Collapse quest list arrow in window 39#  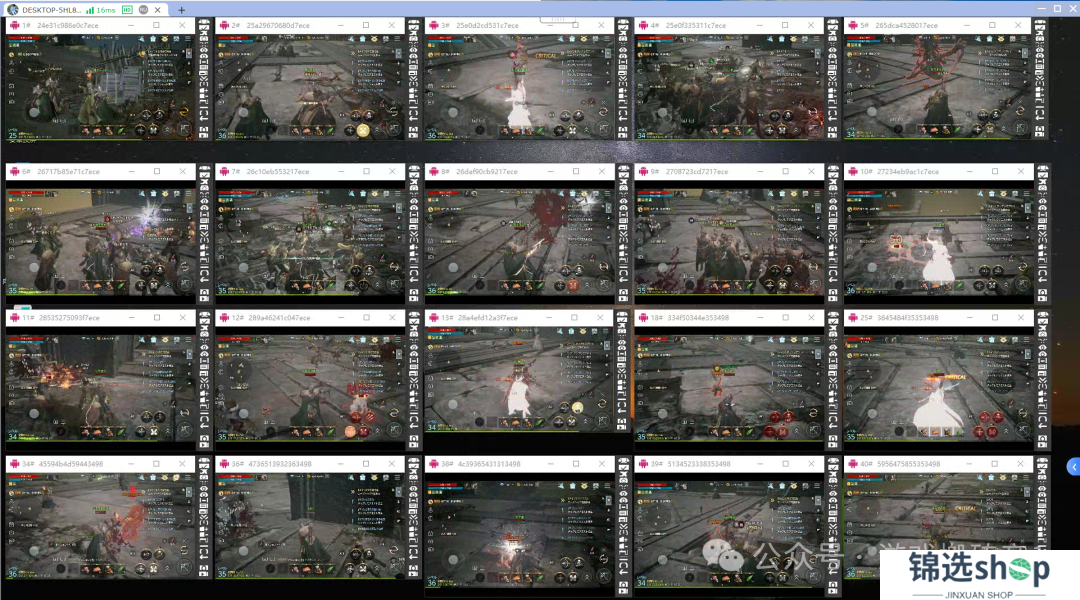click(818, 500)
